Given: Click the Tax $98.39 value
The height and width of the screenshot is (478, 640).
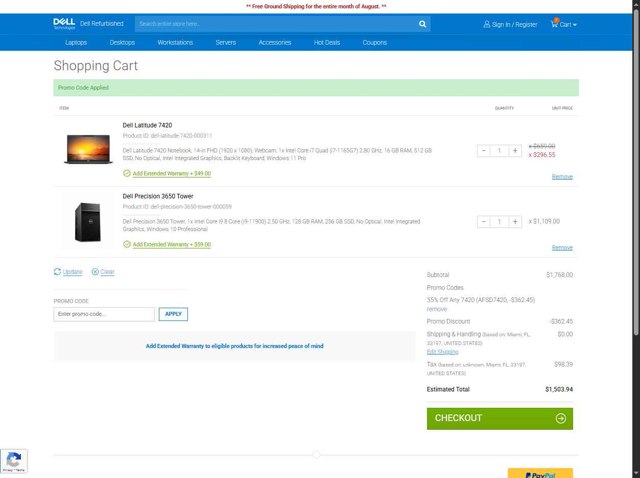Looking at the screenshot, I should point(563,364).
